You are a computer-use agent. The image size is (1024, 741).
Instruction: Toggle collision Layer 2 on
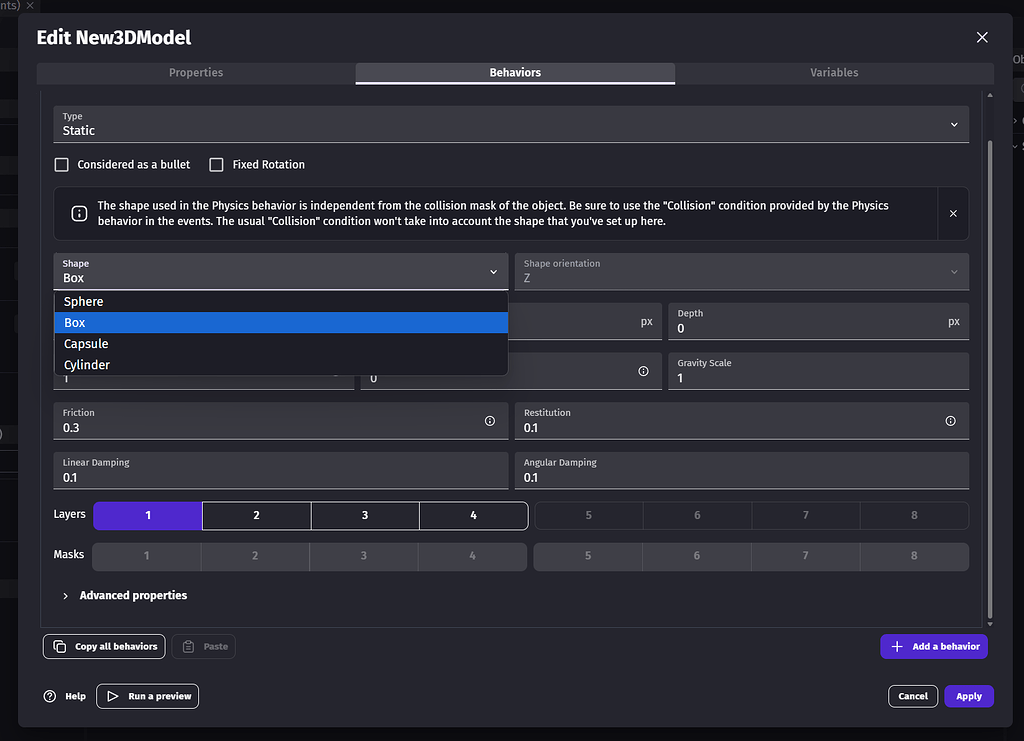(x=255, y=515)
